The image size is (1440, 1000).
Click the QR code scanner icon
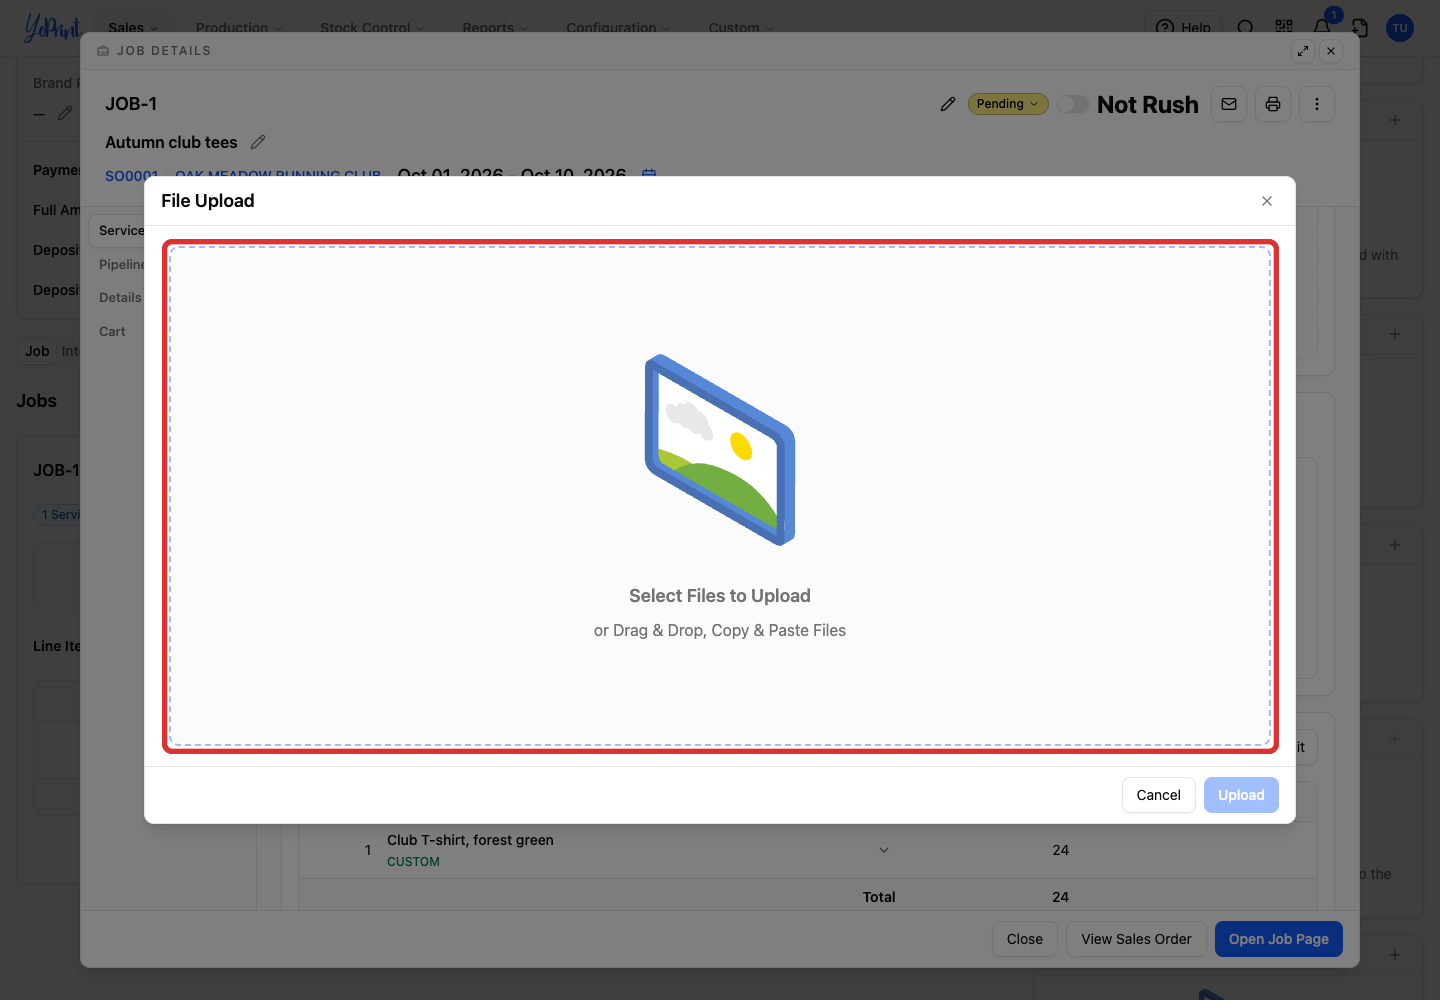coord(1284,27)
